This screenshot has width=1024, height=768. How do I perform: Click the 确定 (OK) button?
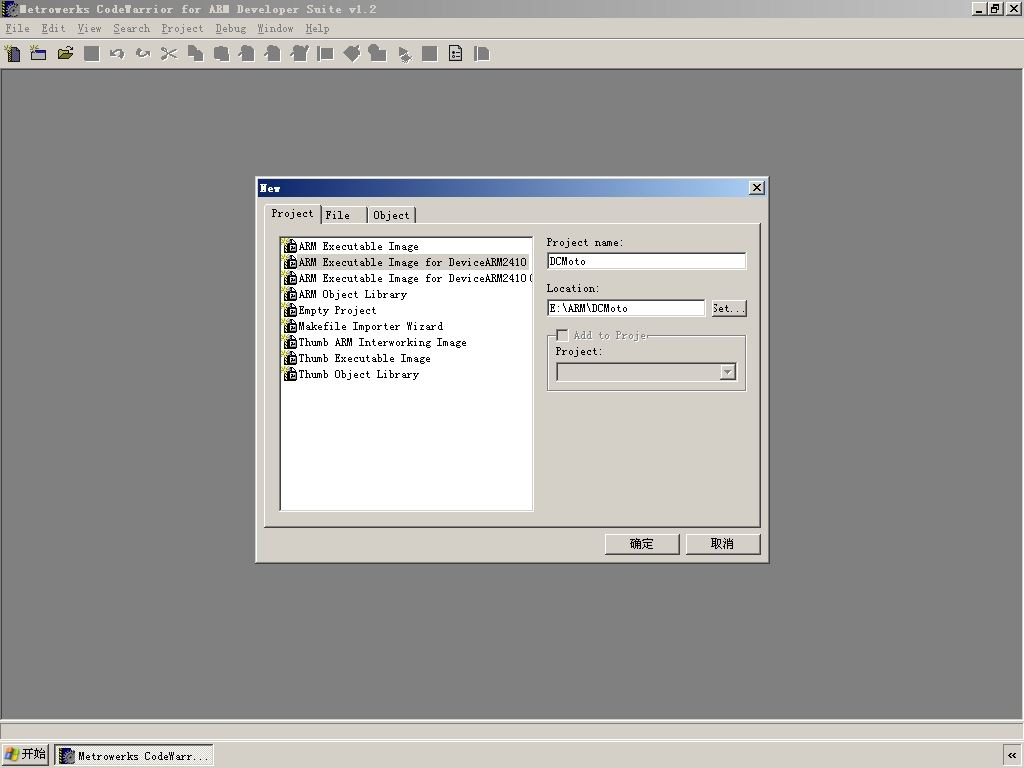(642, 544)
